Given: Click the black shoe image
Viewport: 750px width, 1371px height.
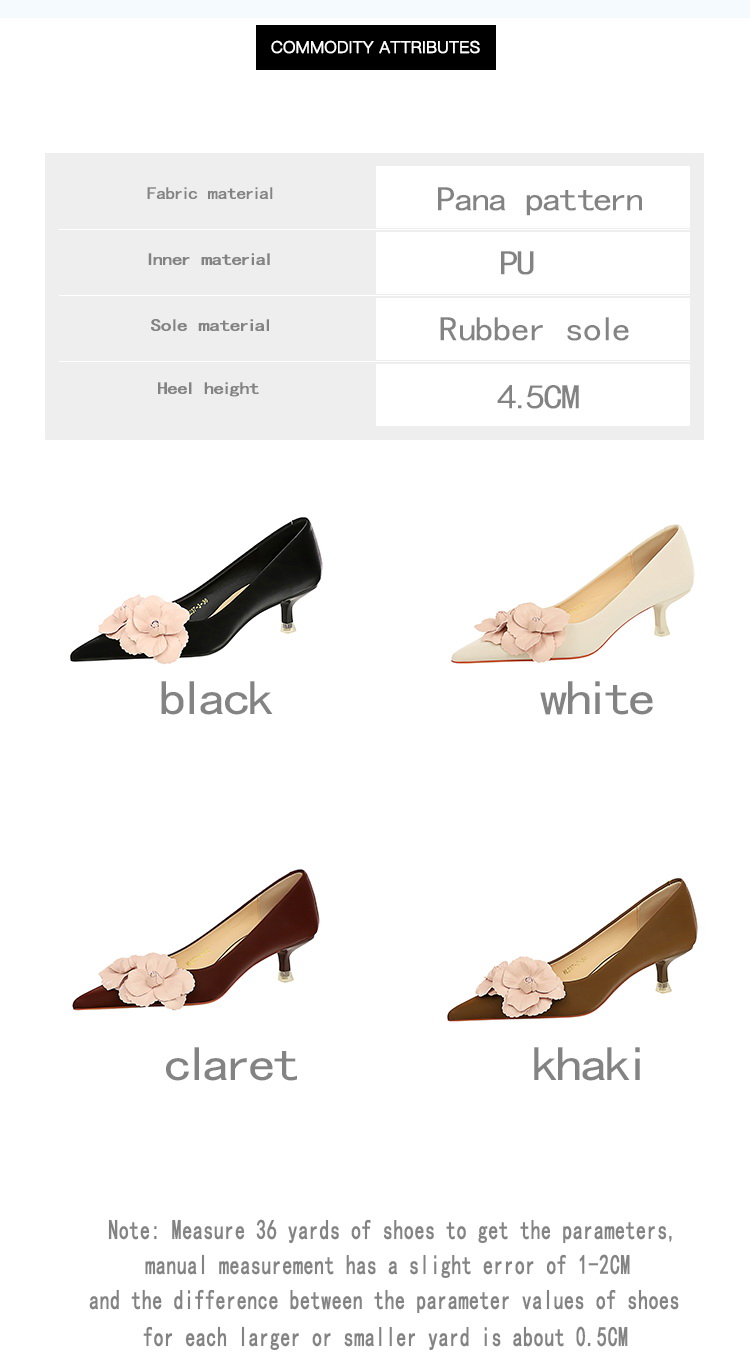Looking at the screenshot, I should coord(196,590).
